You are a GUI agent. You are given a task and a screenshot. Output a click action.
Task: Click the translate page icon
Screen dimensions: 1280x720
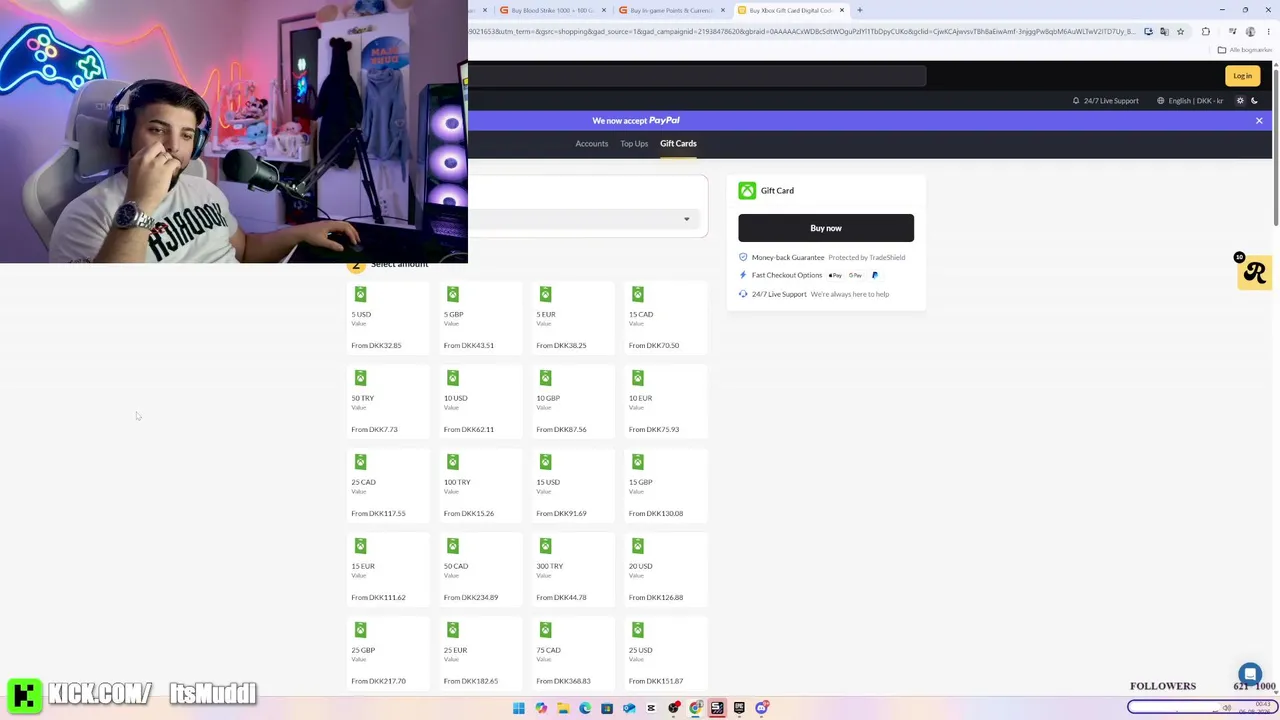pyautogui.click(x=1164, y=32)
